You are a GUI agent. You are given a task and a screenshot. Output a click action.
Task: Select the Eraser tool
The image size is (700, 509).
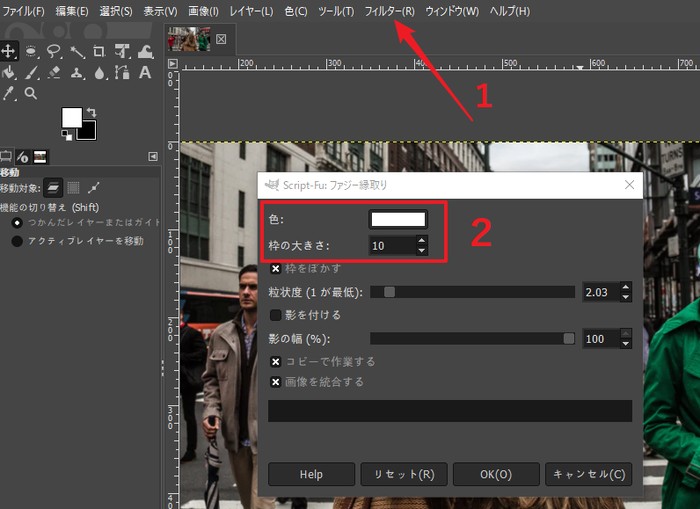[x=54, y=72]
